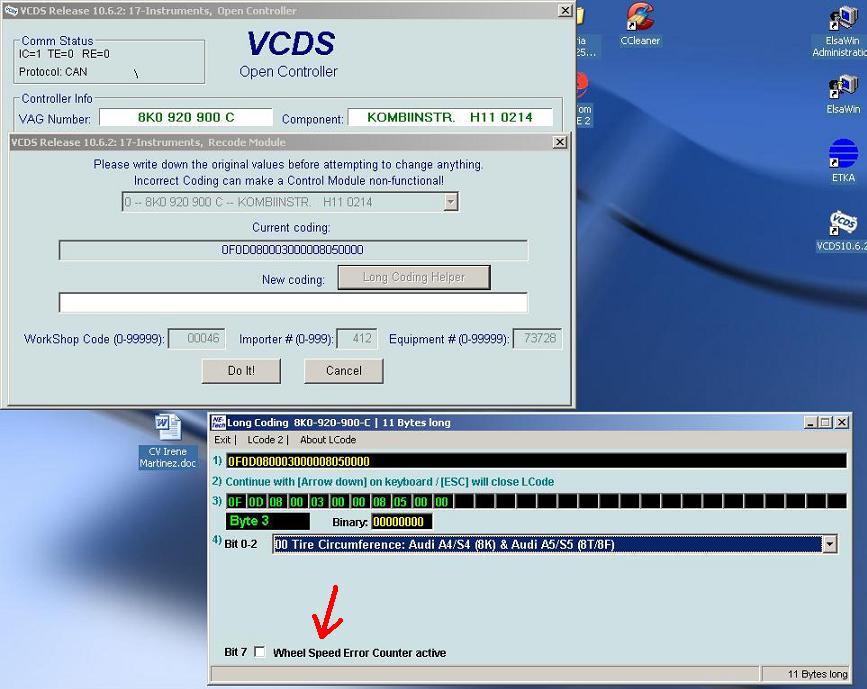This screenshot has height=689, width=867.
Task: Click the Long Coding Helper button
Action: pos(414,277)
